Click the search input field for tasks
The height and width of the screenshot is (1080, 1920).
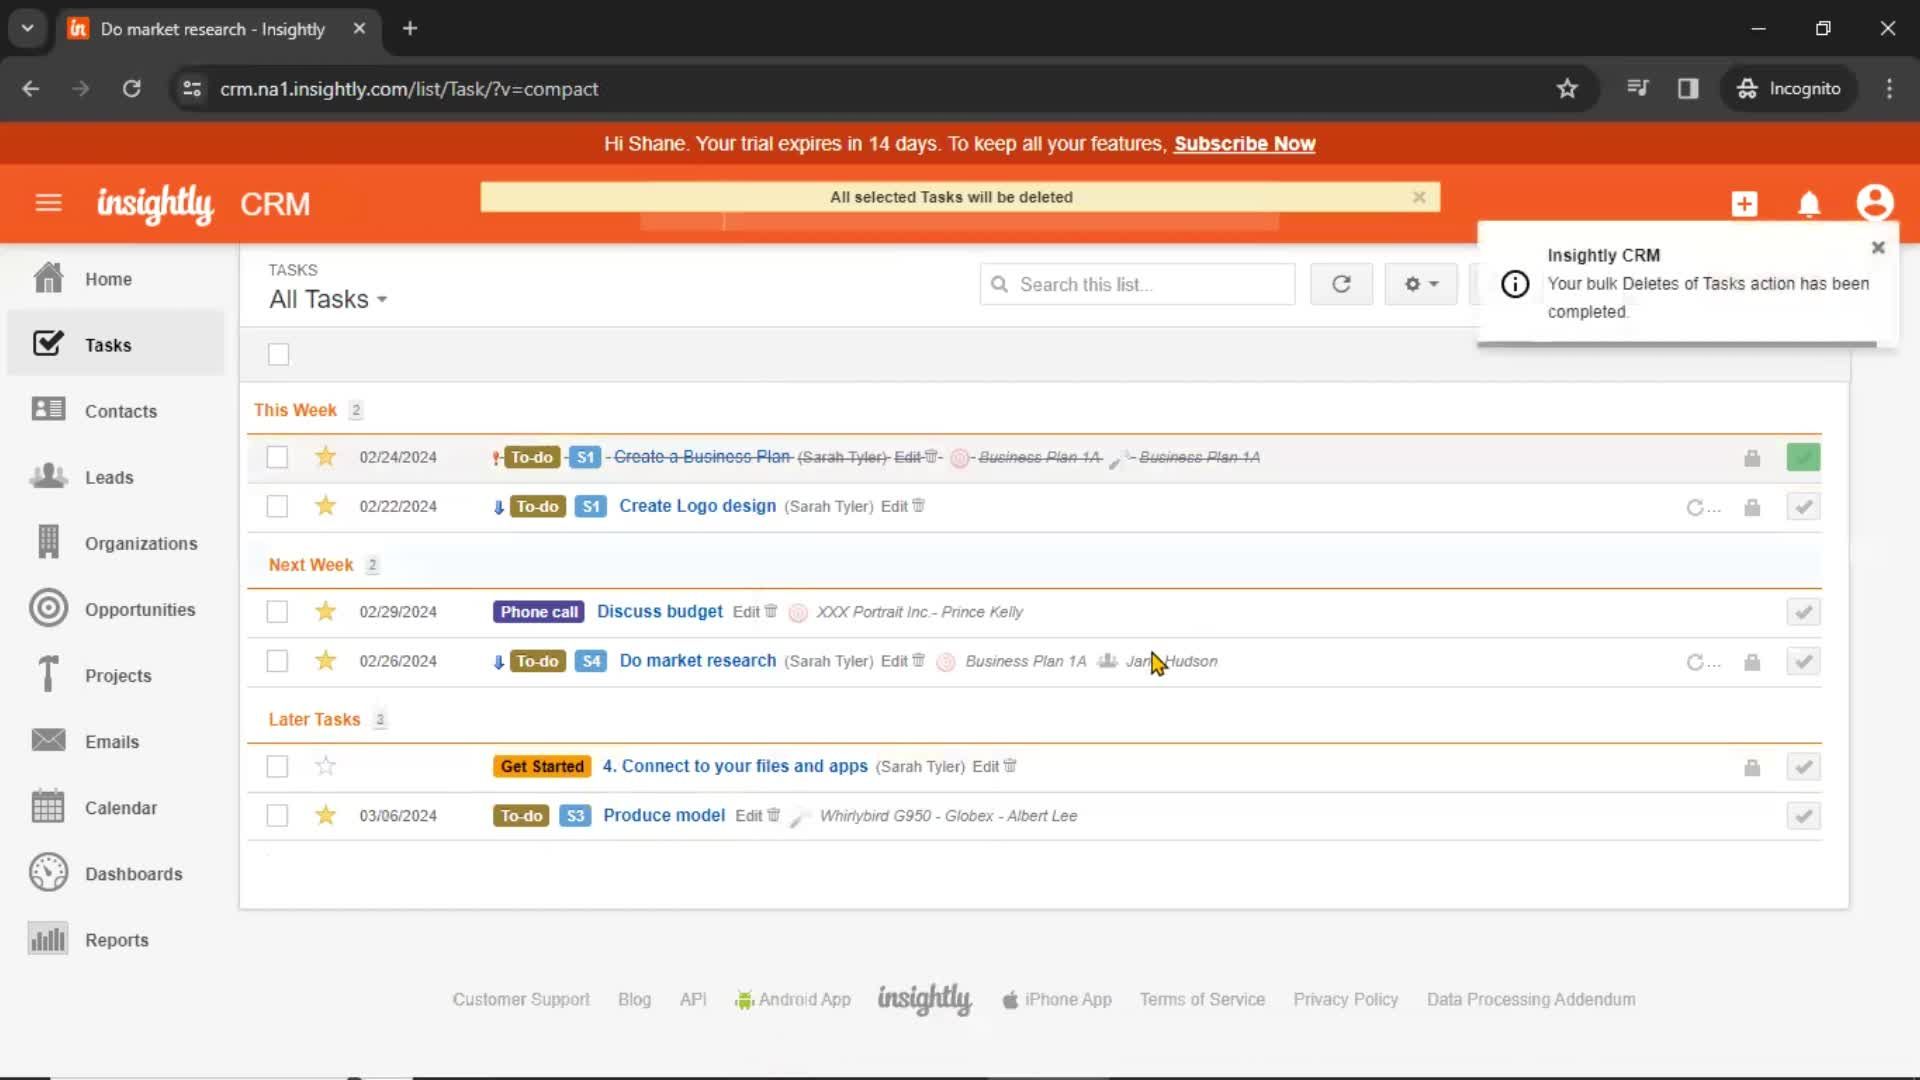click(1137, 284)
